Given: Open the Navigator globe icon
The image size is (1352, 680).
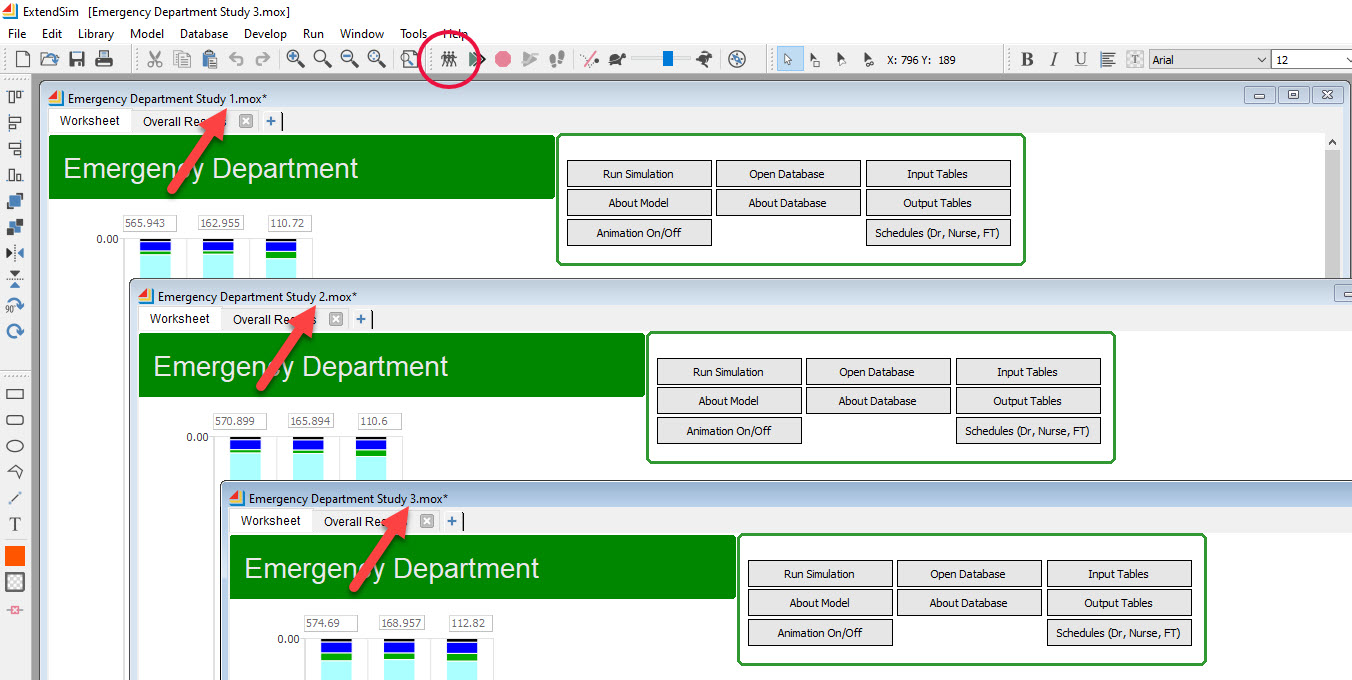Looking at the screenshot, I should tap(737, 59).
